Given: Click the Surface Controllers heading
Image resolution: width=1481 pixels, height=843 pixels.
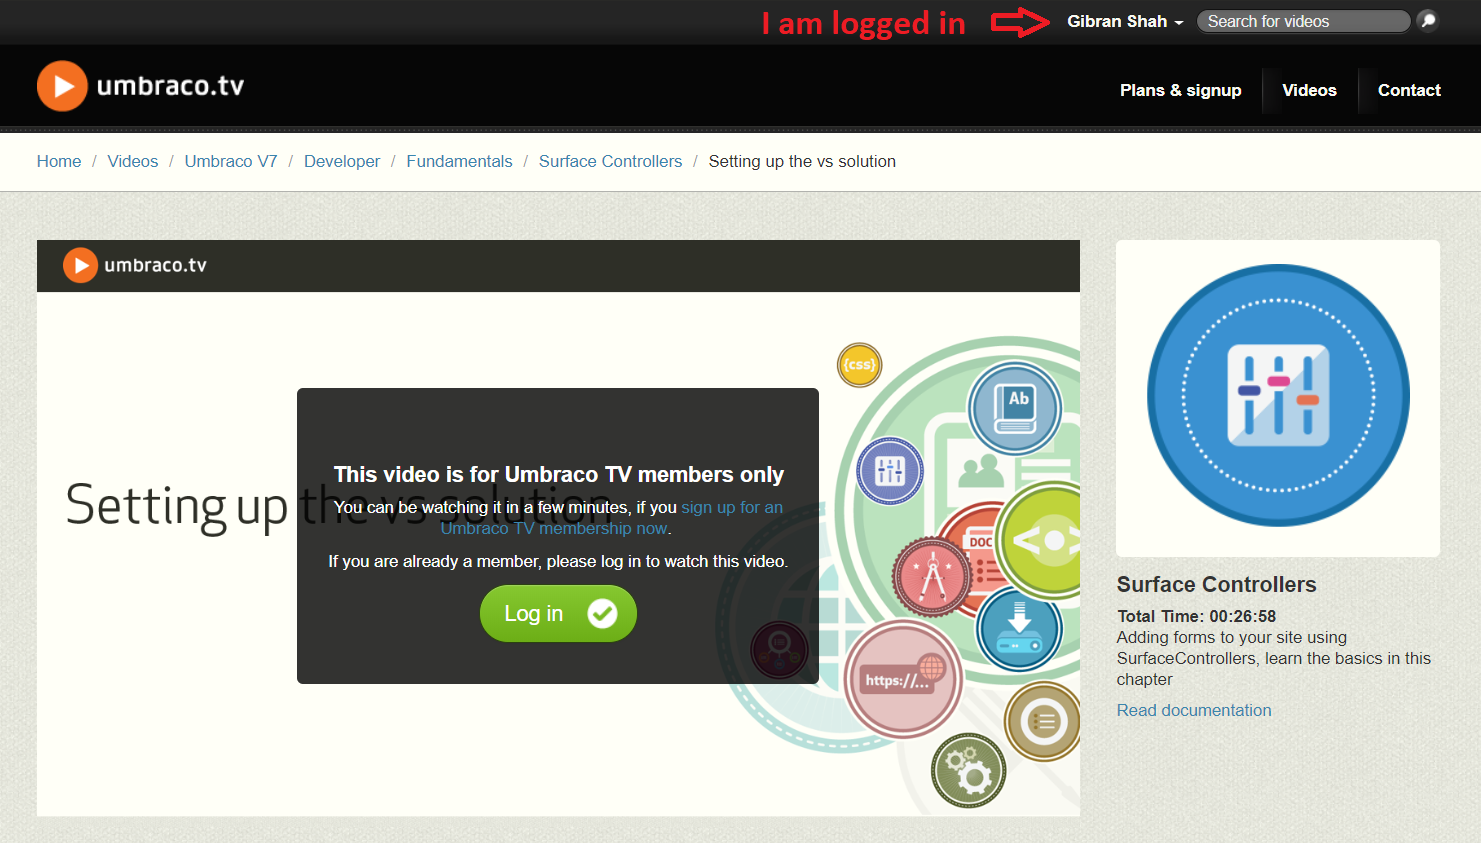Looking at the screenshot, I should click(x=1216, y=584).
